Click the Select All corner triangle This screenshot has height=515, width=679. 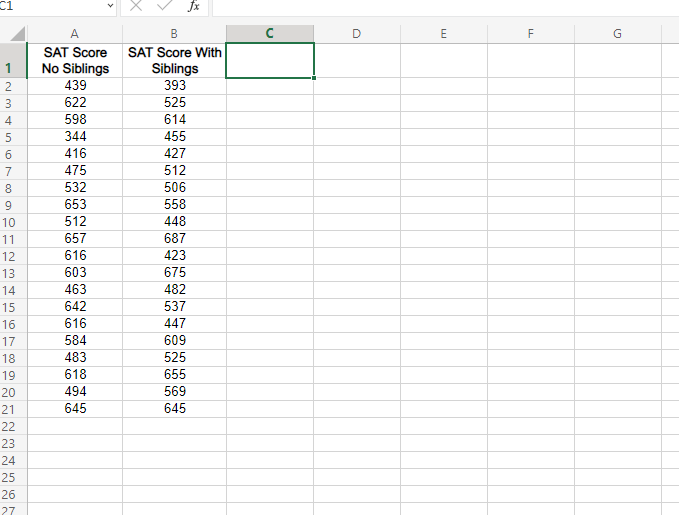click(18, 34)
